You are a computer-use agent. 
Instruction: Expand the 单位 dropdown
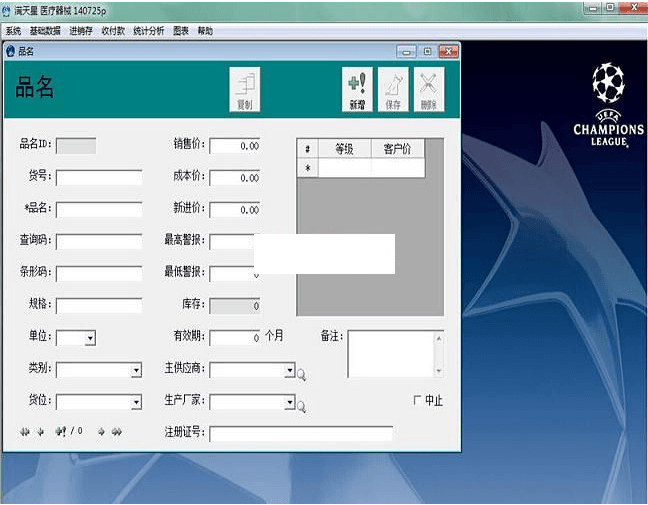[x=90, y=338]
